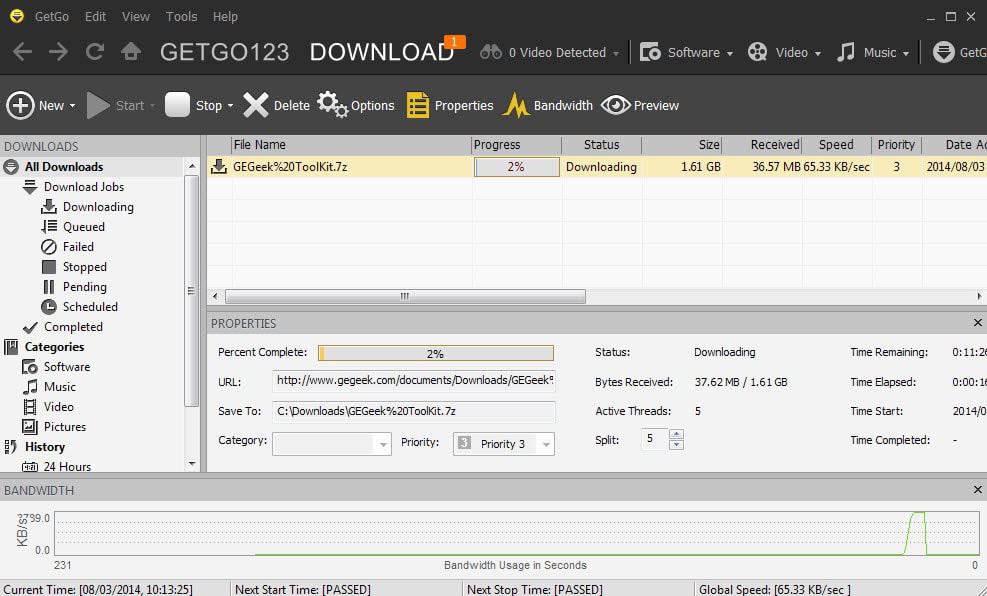The height and width of the screenshot is (596, 987).
Task: Open the 0 Video Detected dropdown
Action: [550, 53]
